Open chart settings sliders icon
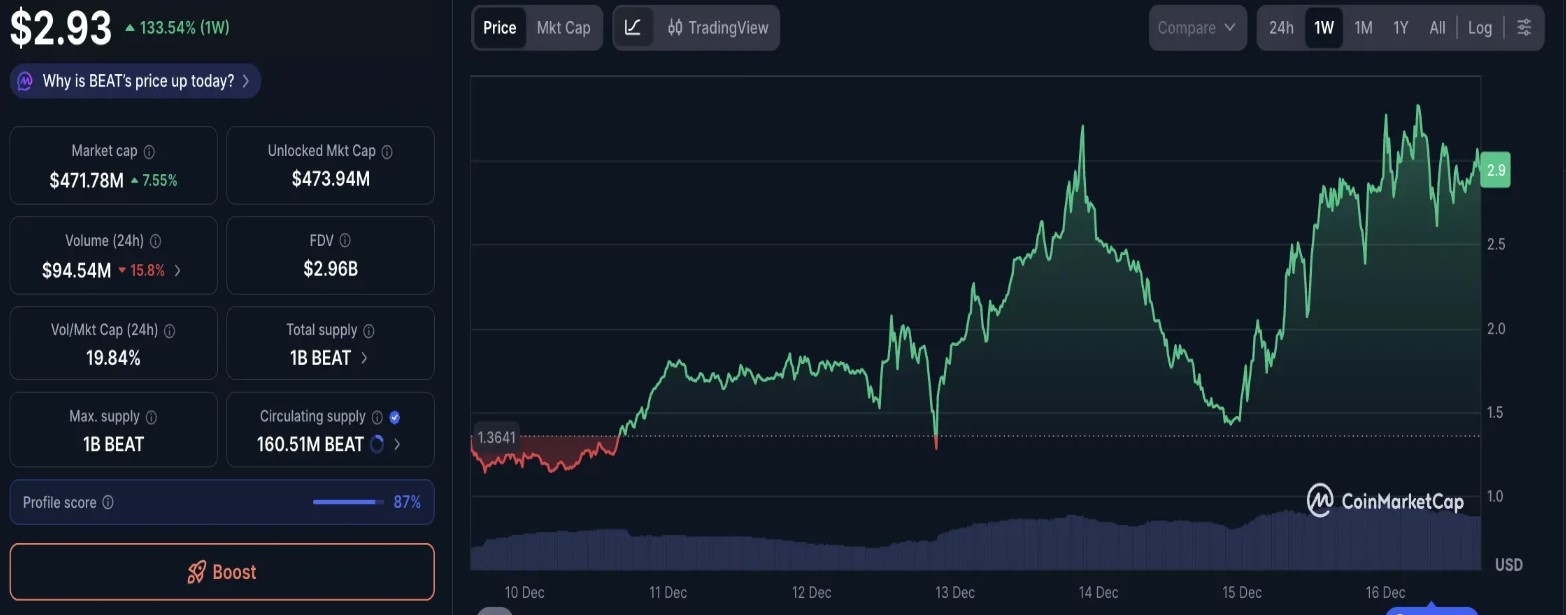1566x615 pixels. [x=1524, y=28]
